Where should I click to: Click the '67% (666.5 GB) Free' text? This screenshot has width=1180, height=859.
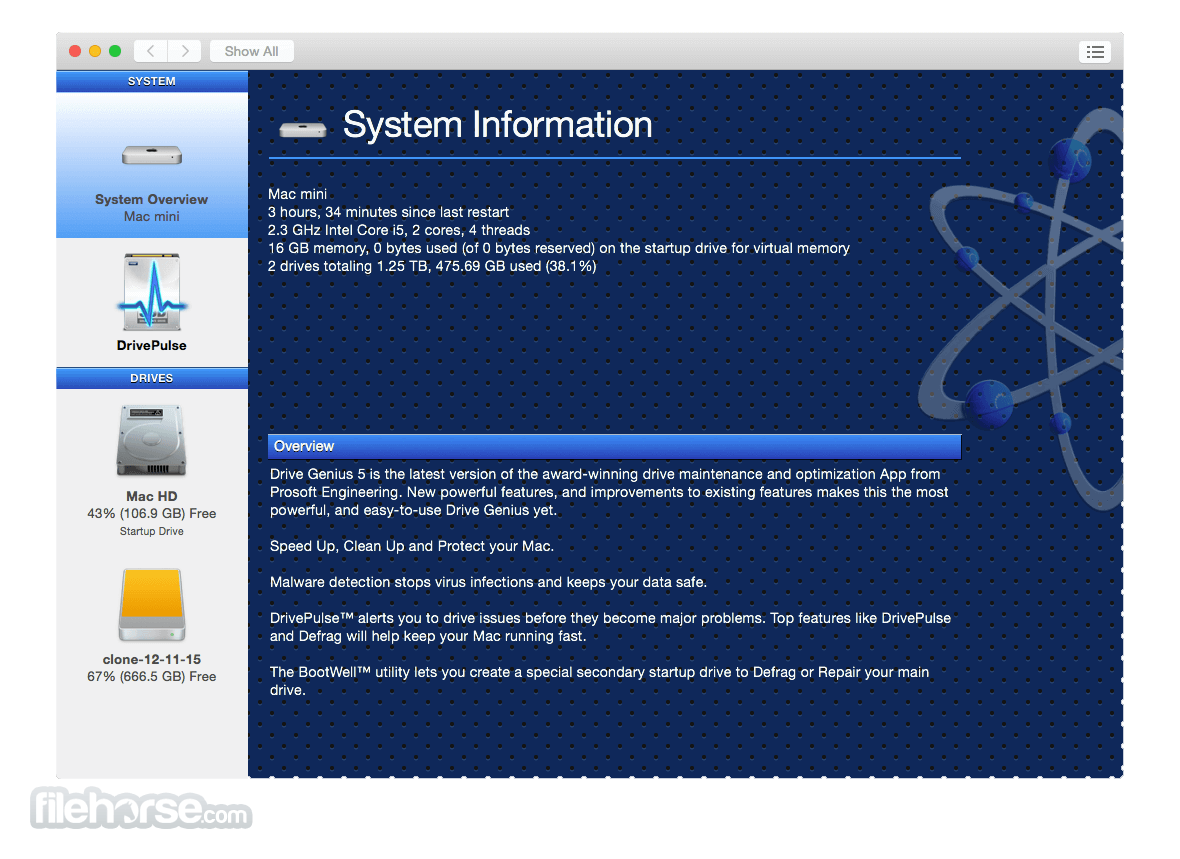coord(151,677)
